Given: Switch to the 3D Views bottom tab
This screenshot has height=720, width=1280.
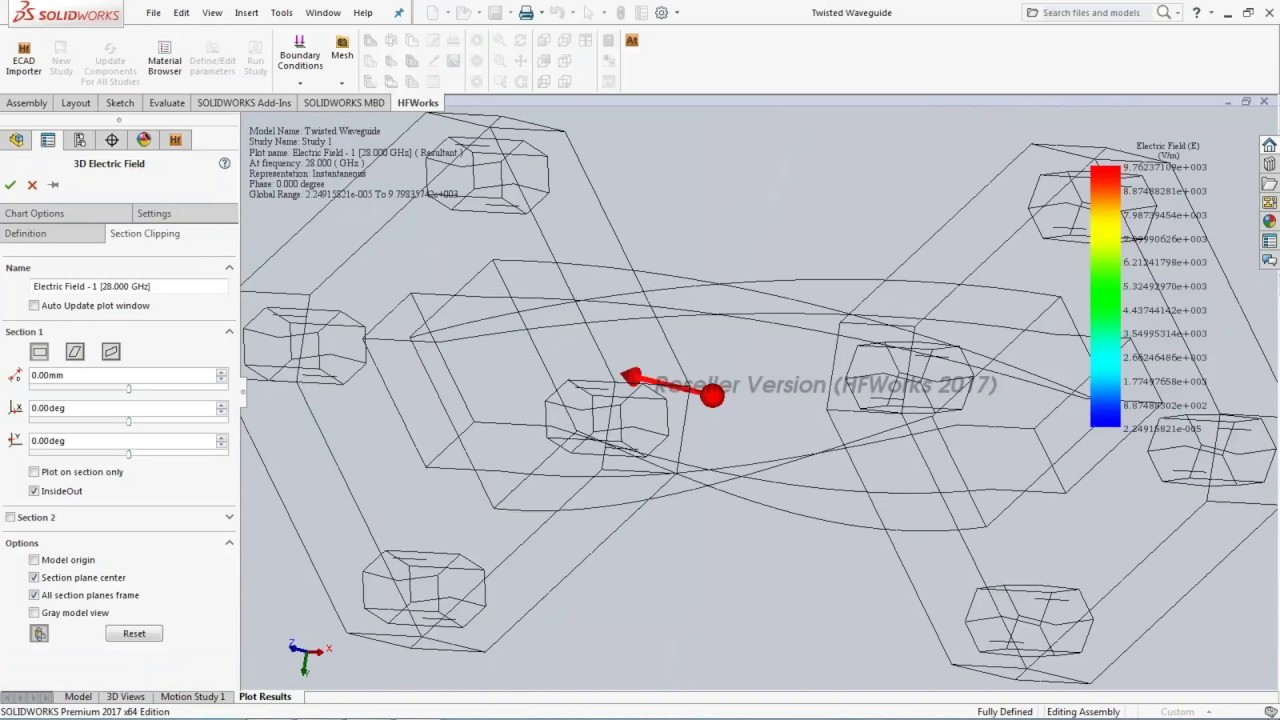Looking at the screenshot, I should tap(126, 697).
